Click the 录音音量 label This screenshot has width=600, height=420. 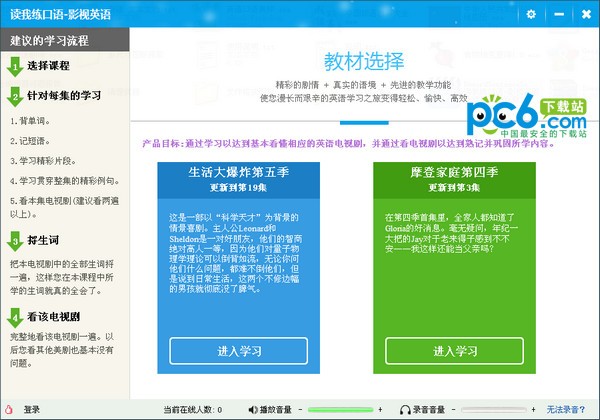(429, 410)
